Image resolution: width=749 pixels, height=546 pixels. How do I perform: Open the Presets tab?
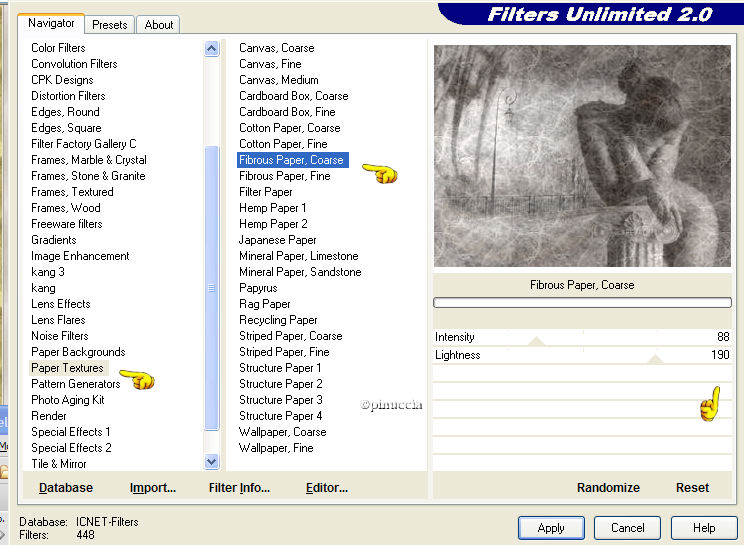click(109, 25)
